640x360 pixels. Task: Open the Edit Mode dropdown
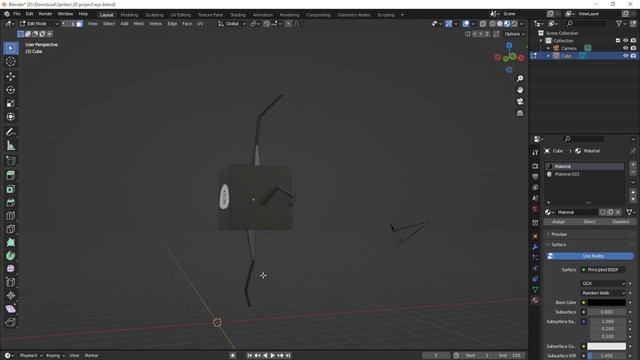[39, 24]
